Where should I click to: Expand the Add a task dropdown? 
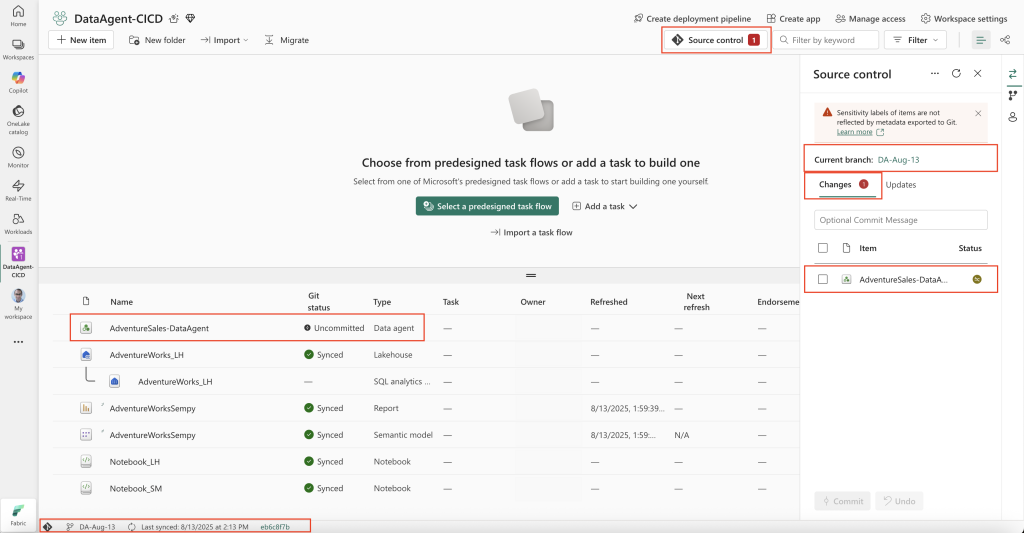pyautogui.click(x=605, y=206)
